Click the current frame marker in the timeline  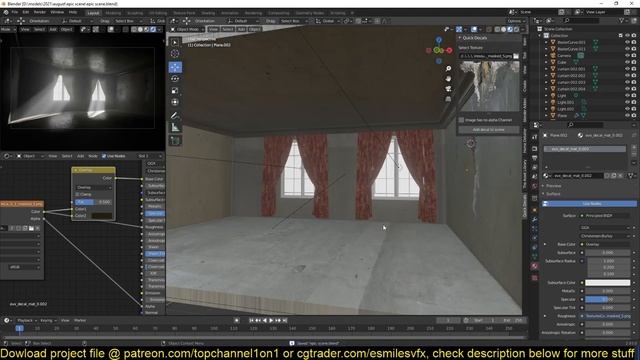19,328
